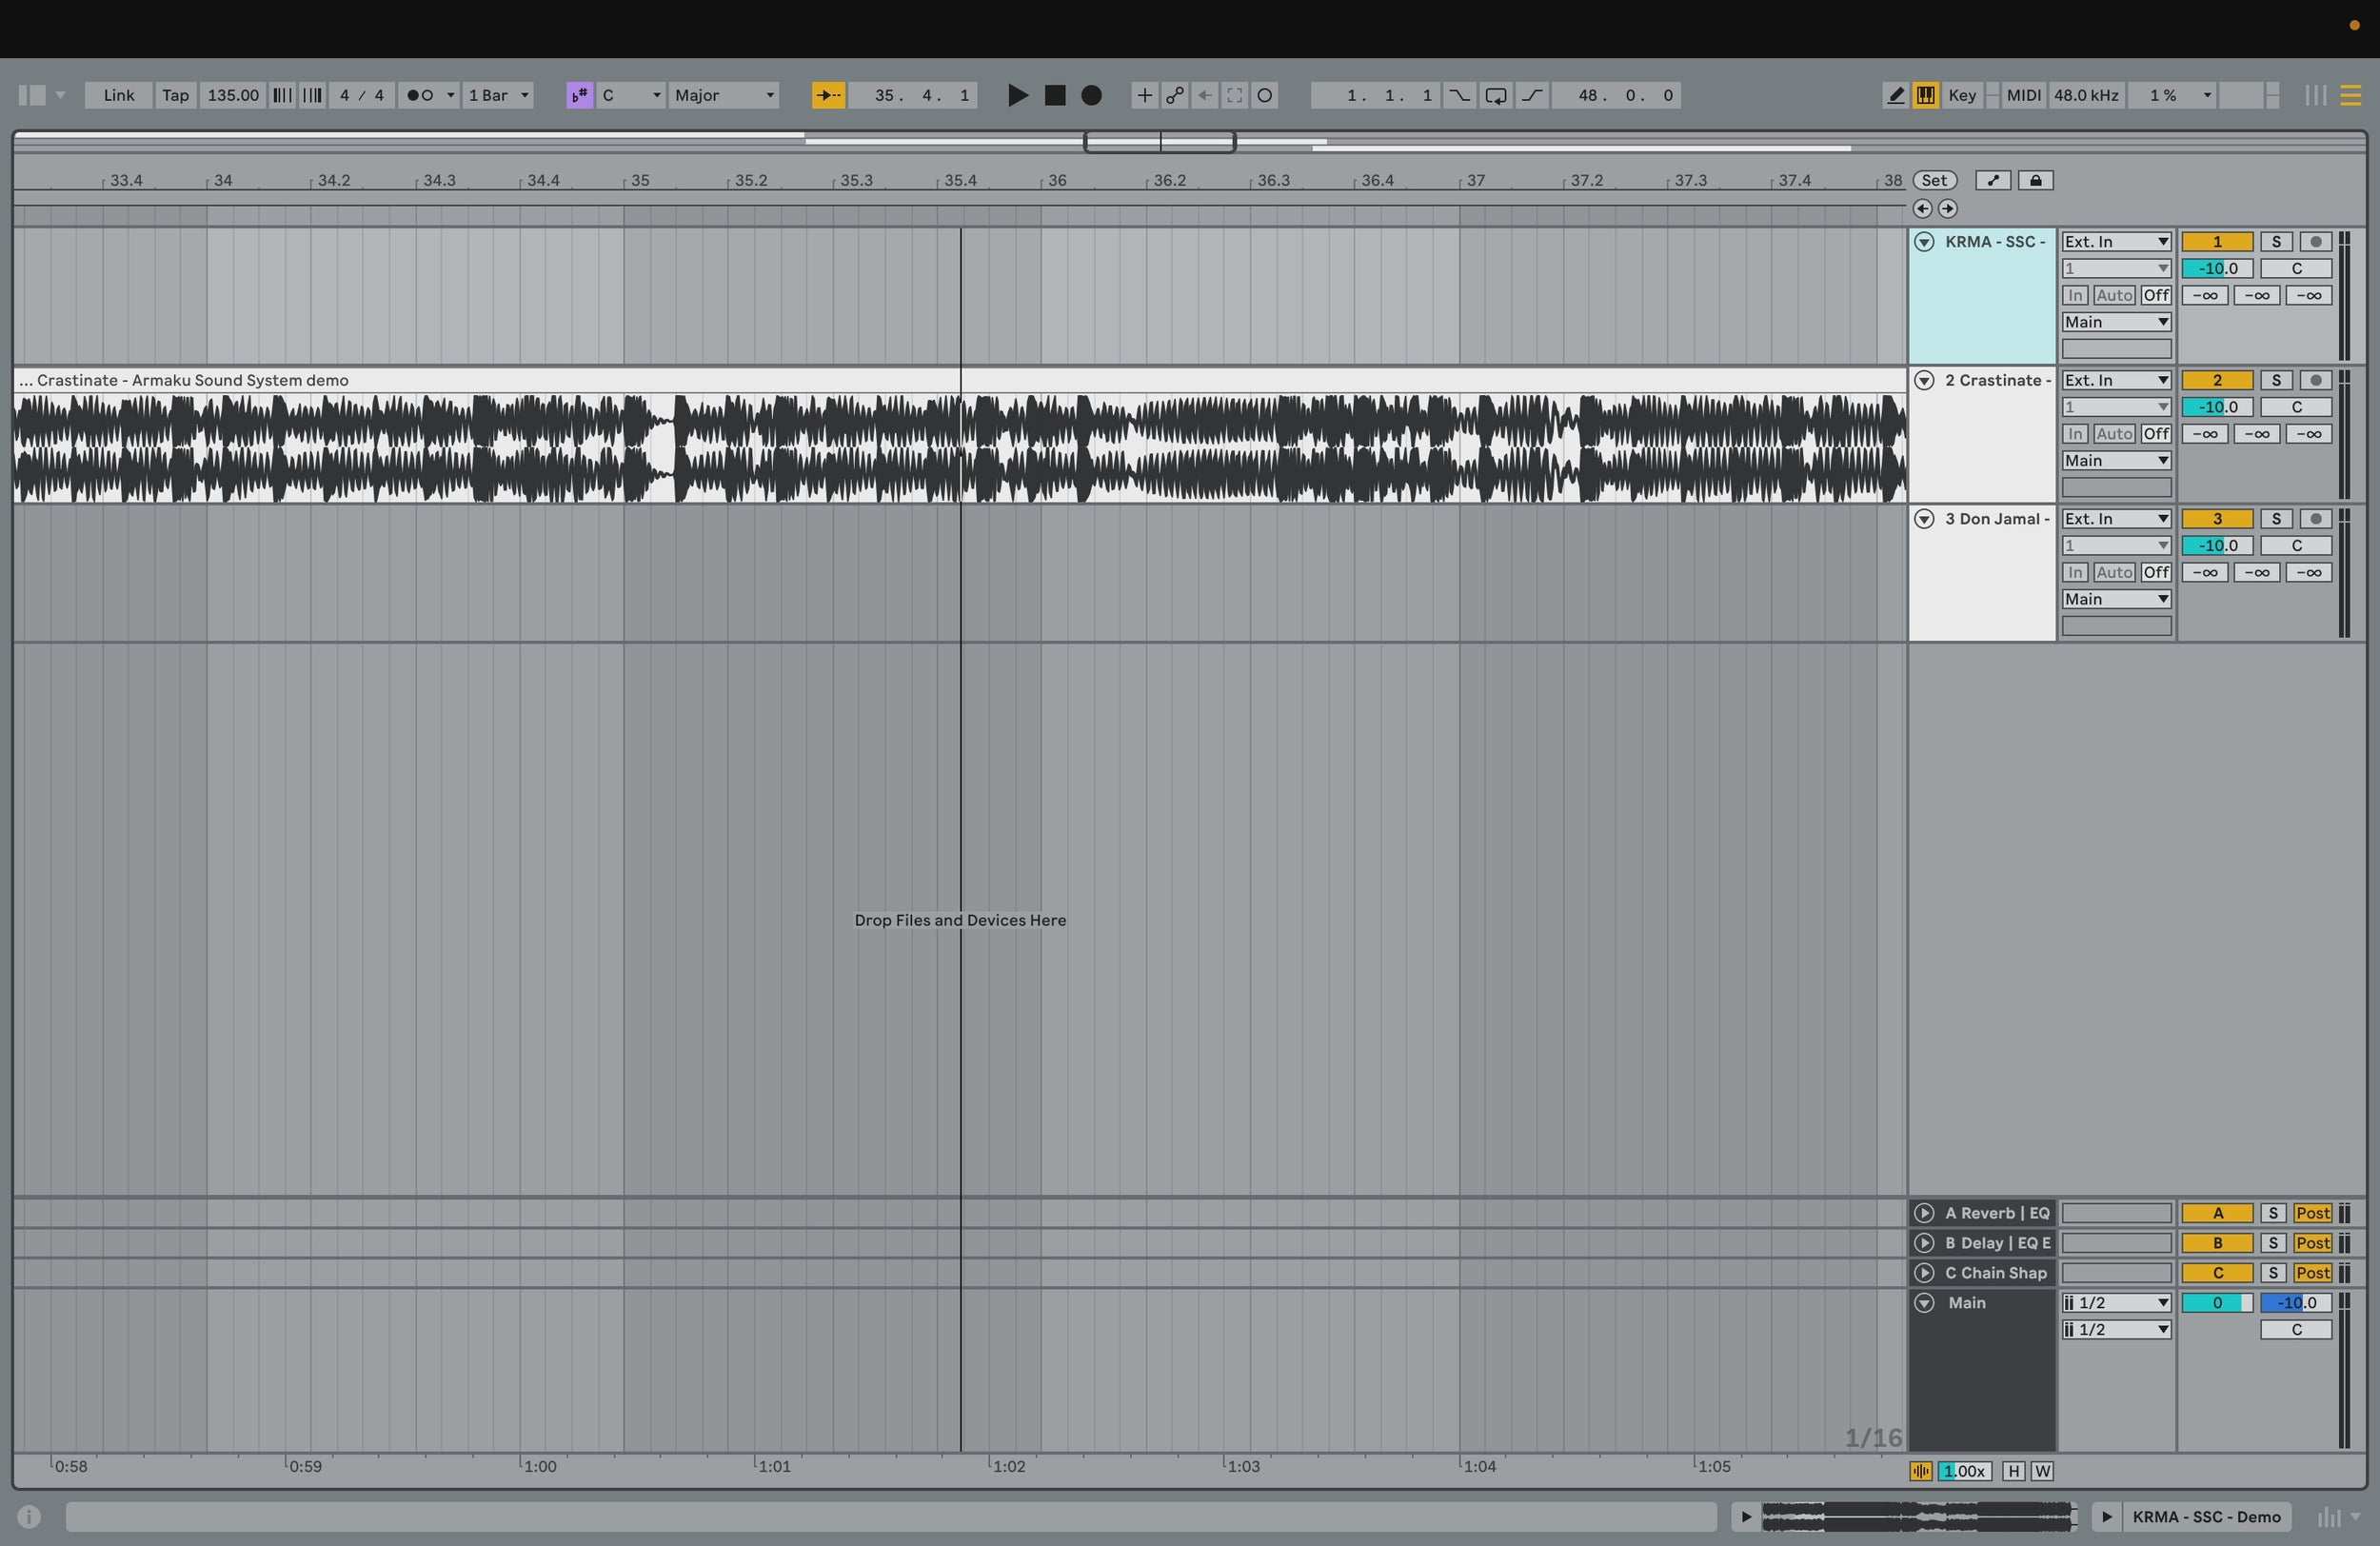The width and height of the screenshot is (2380, 1546).
Task: Click track 2 volume -10.0 field
Action: pyautogui.click(x=2216, y=407)
